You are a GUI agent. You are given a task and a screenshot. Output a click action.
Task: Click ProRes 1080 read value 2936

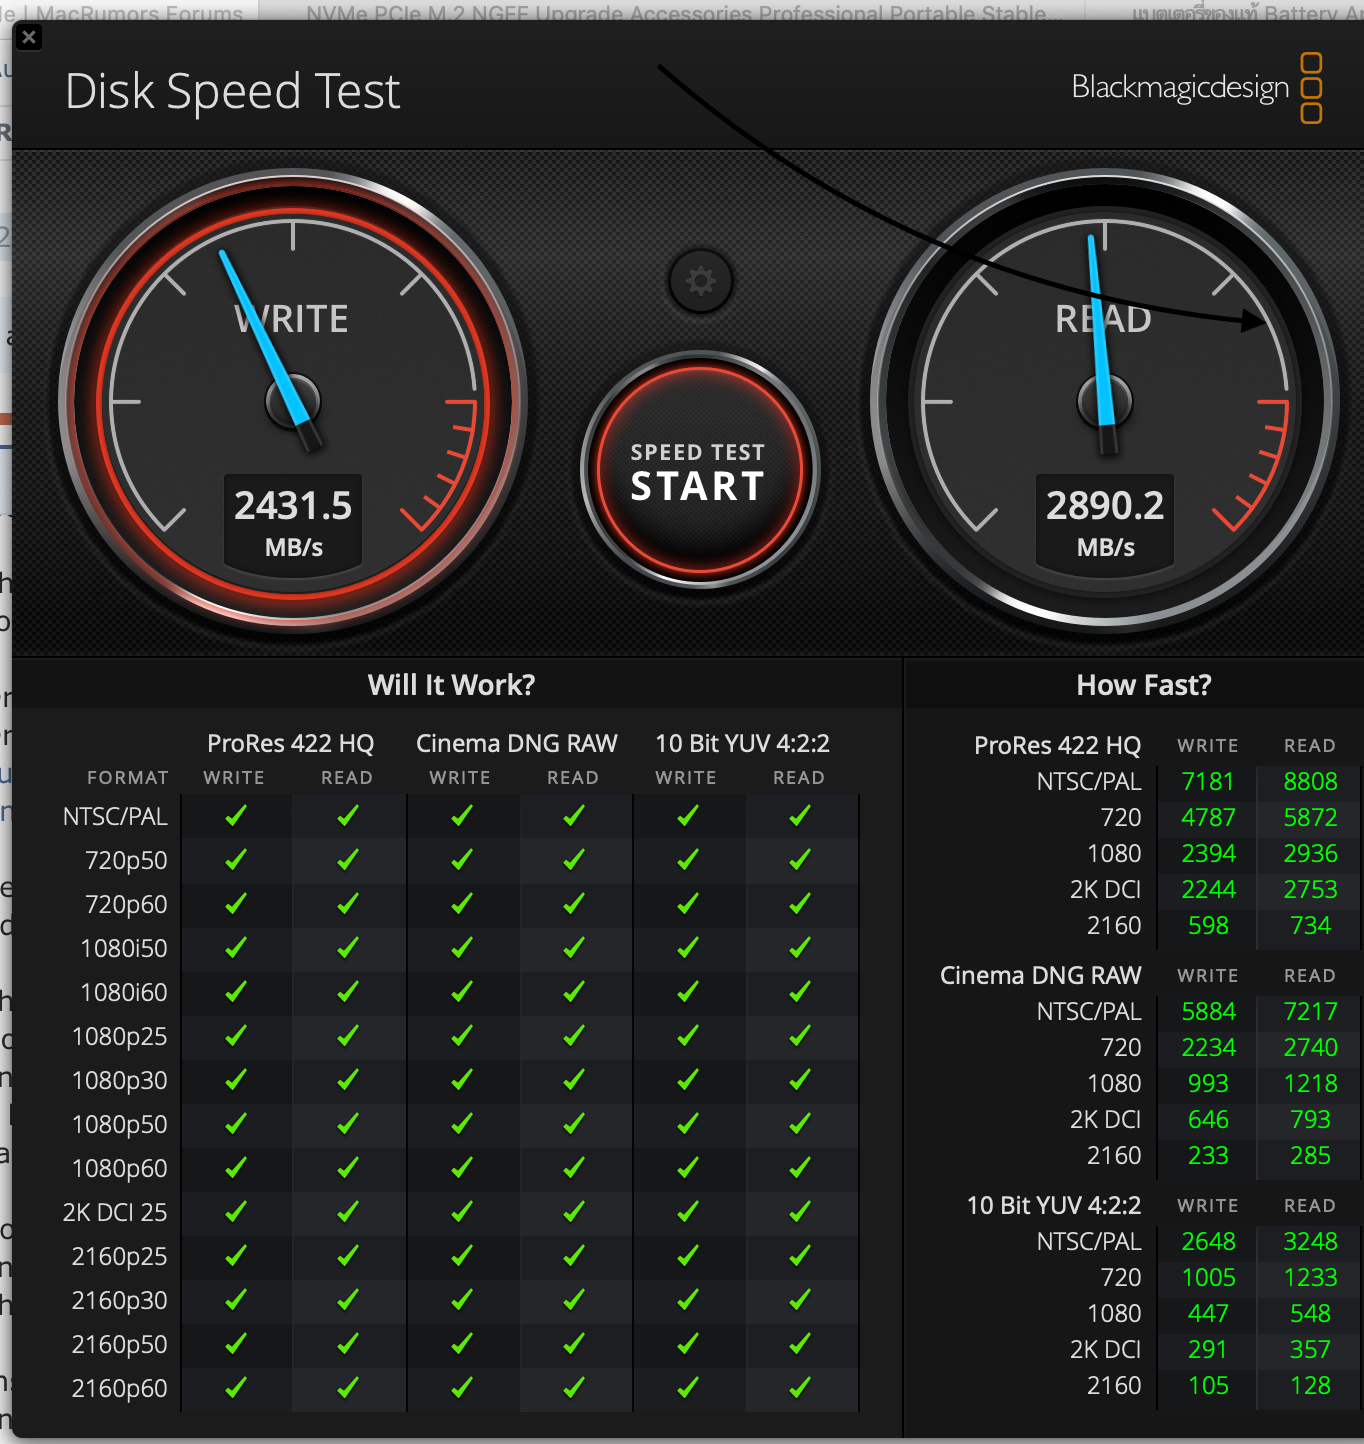click(x=1310, y=854)
